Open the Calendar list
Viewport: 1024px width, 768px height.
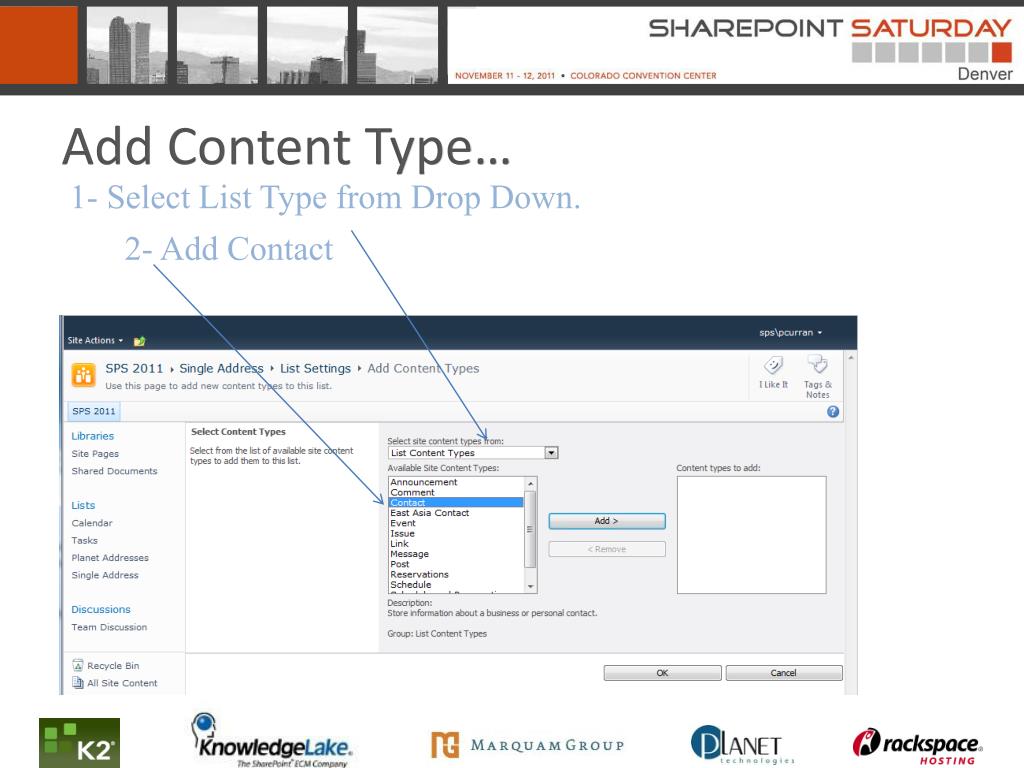tap(92, 523)
